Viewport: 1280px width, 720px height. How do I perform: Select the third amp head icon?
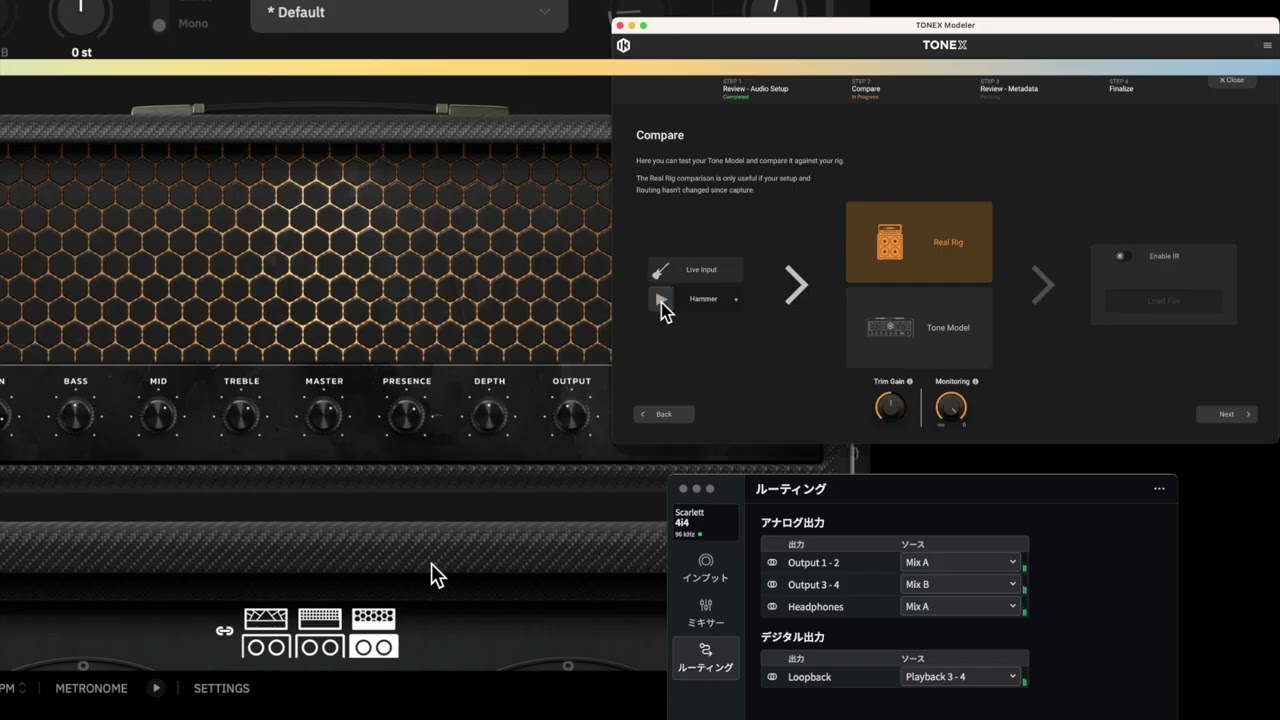pyautogui.click(x=373, y=619)
